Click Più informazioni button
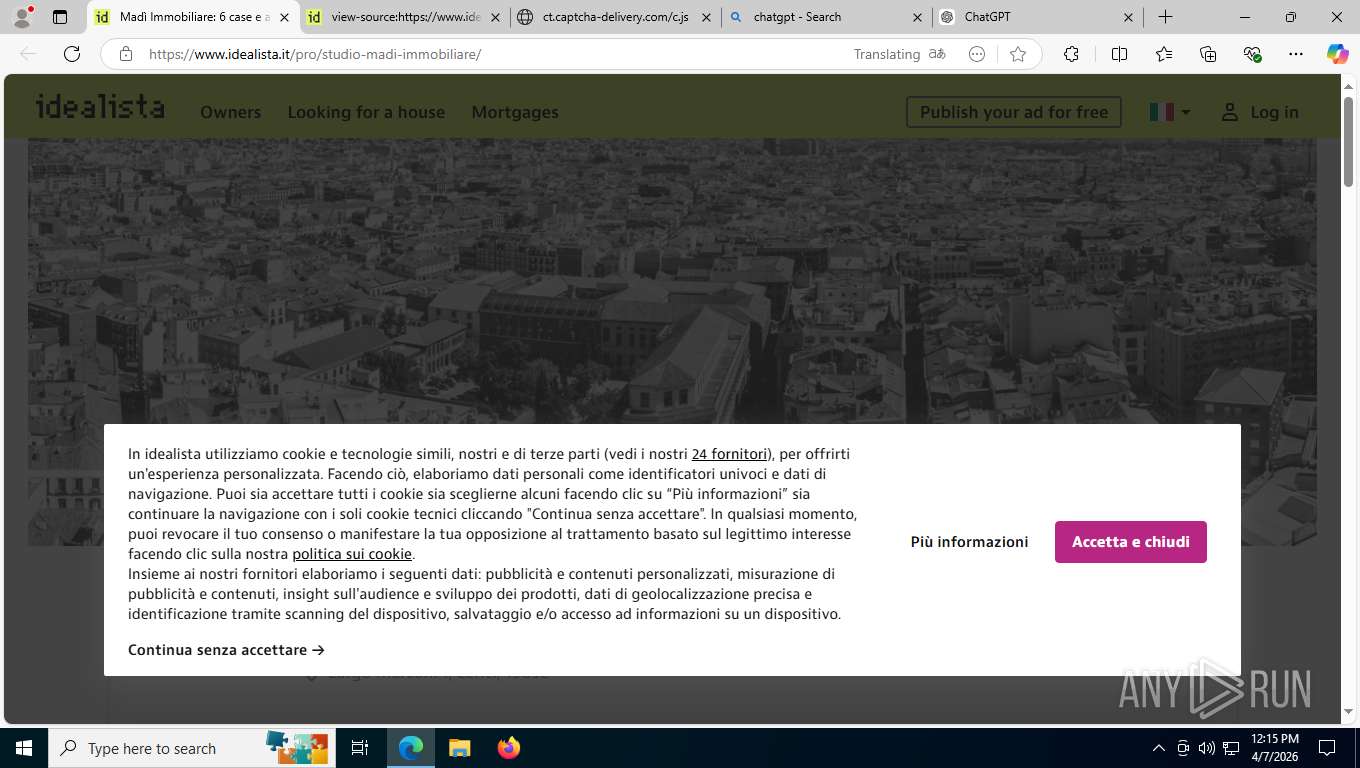This screenshot has width=1360, height=768. coord(969,542)
